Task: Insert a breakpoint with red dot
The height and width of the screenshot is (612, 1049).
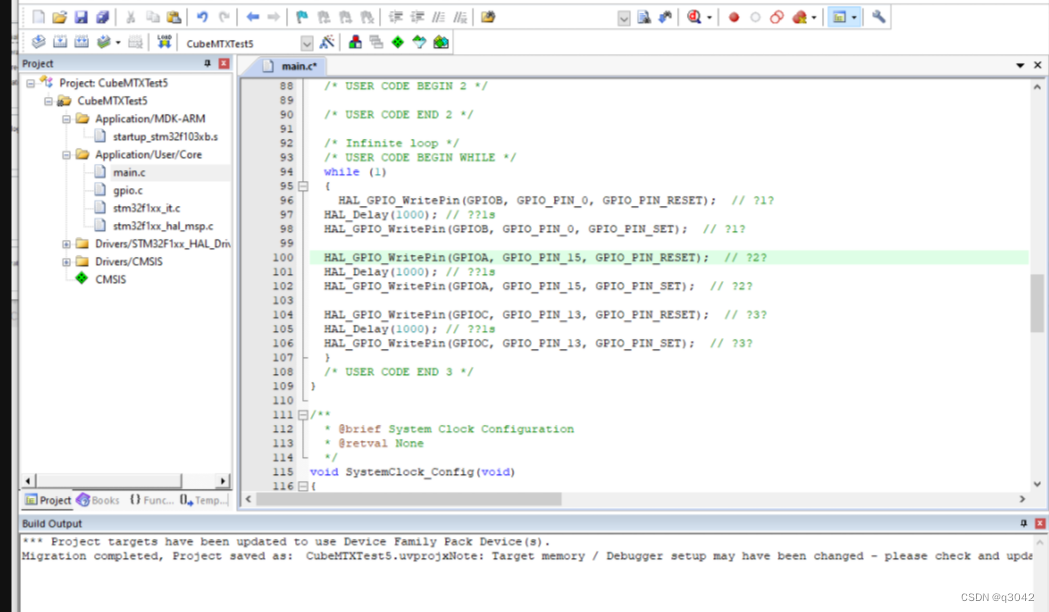Action: [734, 17]
